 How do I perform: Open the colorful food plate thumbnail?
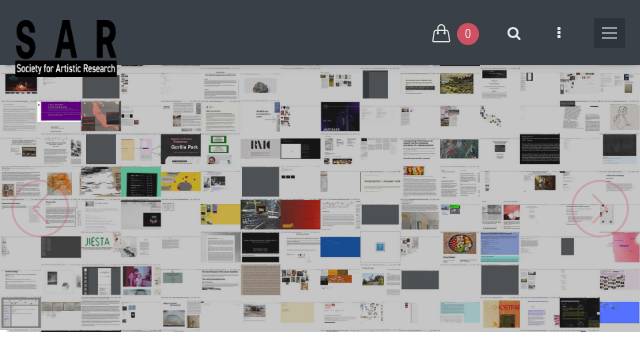460,243
